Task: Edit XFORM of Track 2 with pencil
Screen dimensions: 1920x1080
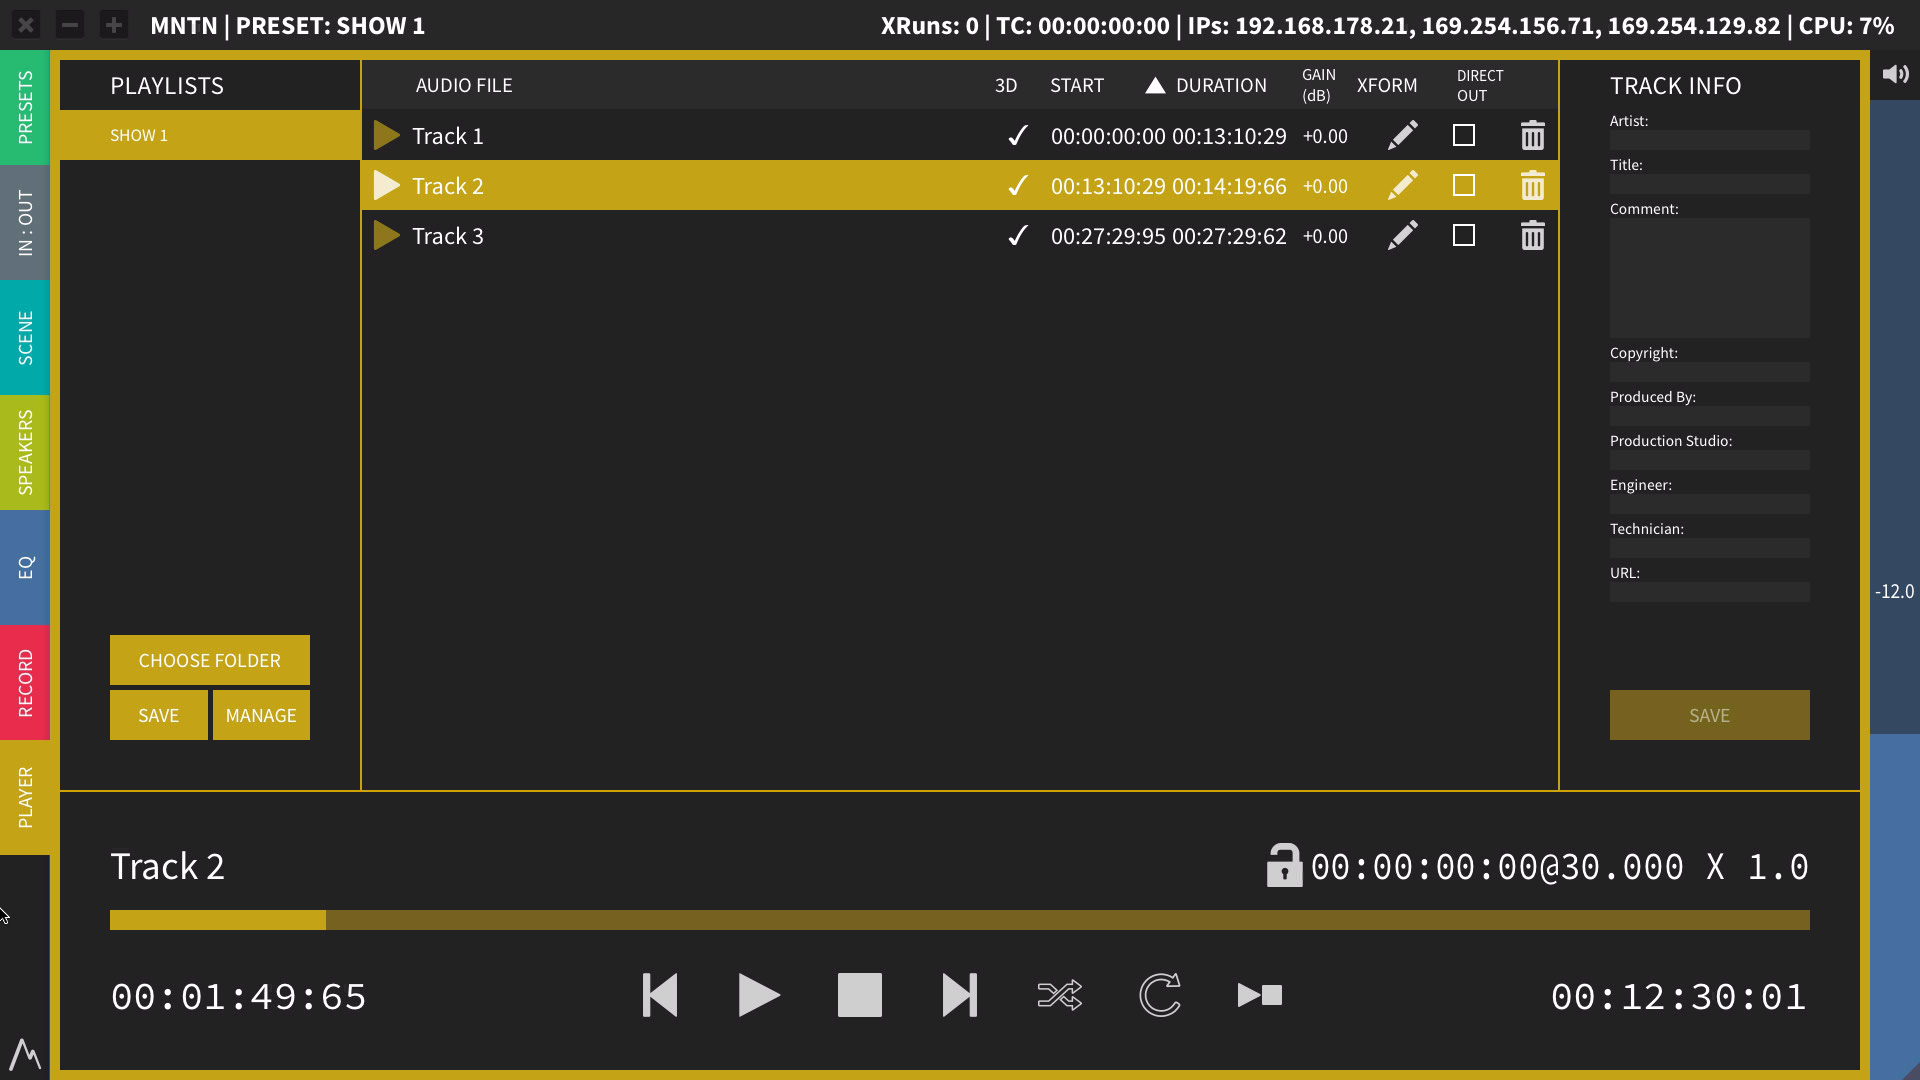Action: pyautogui.click(x=1402, y=185)
